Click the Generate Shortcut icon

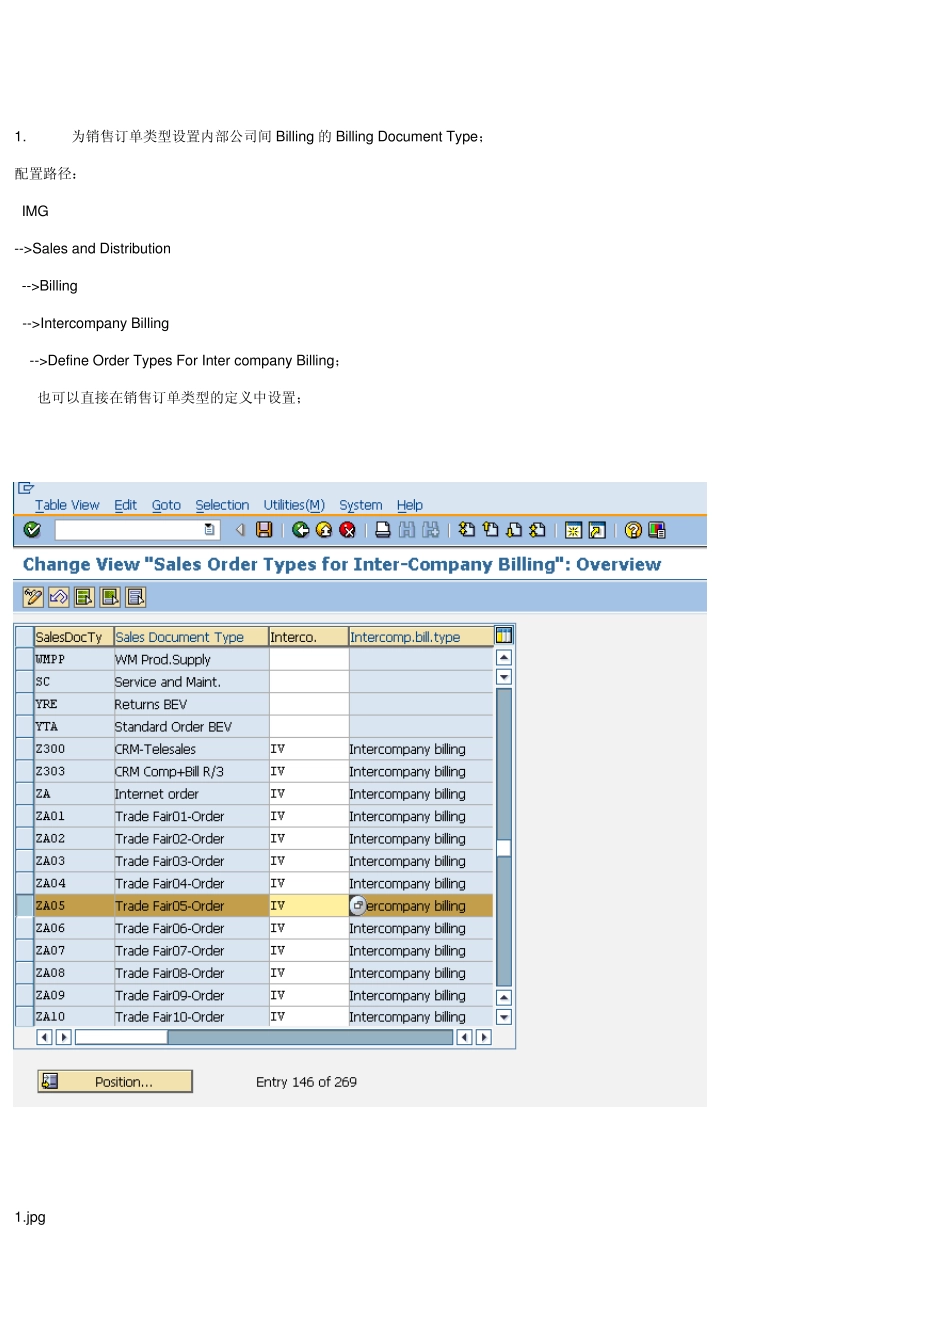tap(597, 530)
